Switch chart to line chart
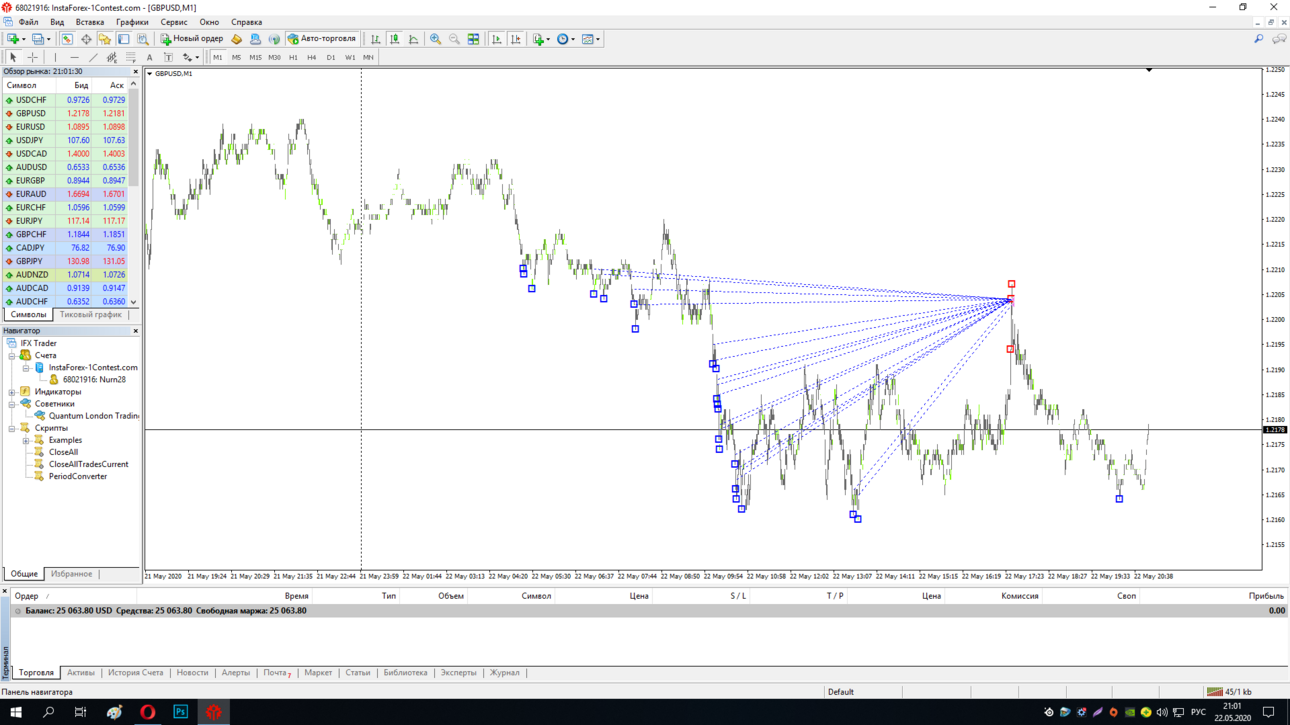 click(x=413, y=39)
